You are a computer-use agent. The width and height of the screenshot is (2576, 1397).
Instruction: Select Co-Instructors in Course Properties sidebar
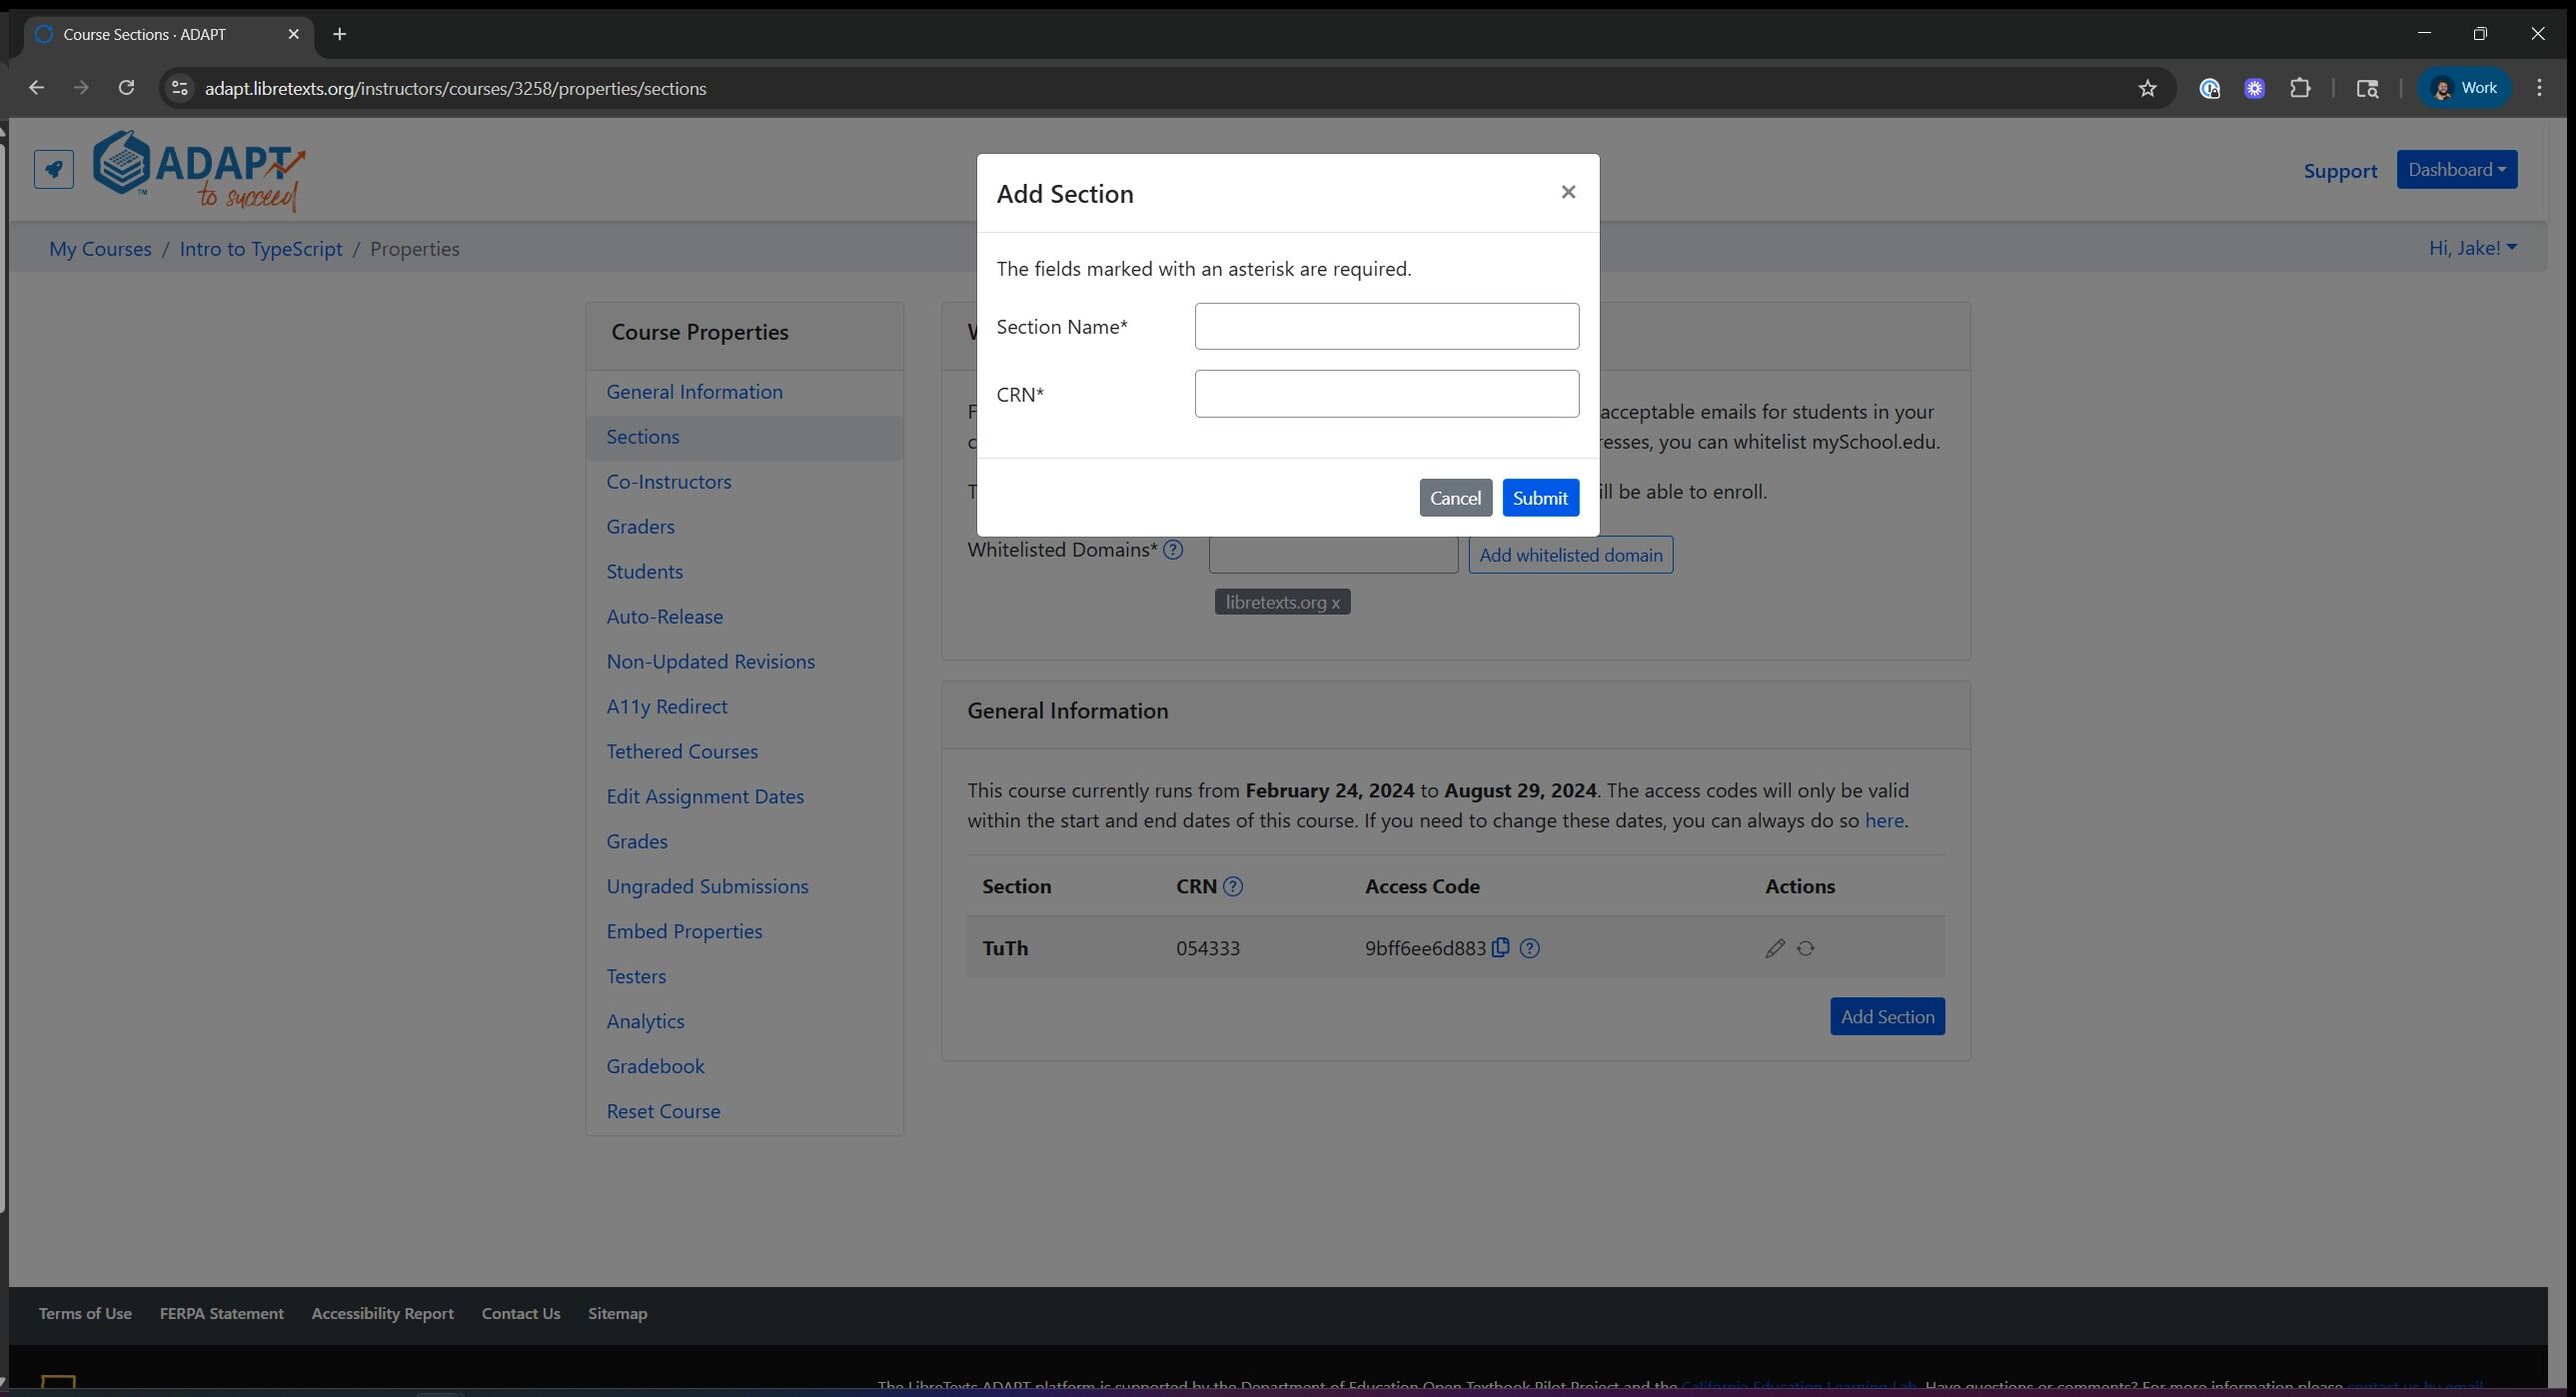point(669,482)
